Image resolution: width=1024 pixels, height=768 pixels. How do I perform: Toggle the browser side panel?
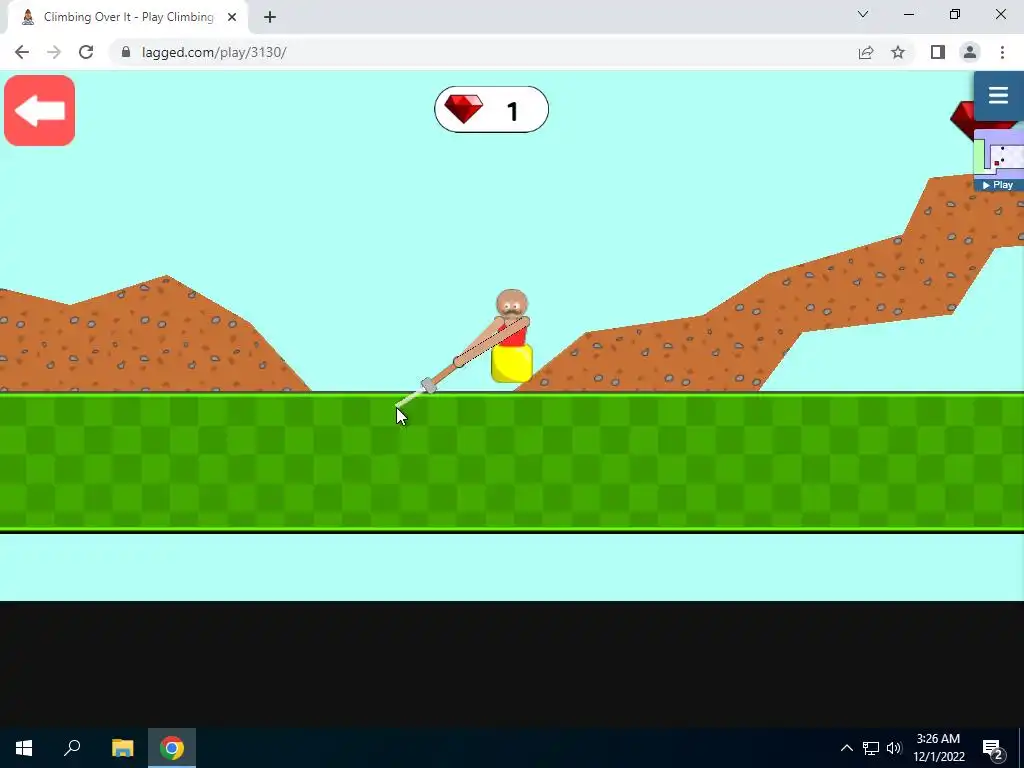pos(938,52)
